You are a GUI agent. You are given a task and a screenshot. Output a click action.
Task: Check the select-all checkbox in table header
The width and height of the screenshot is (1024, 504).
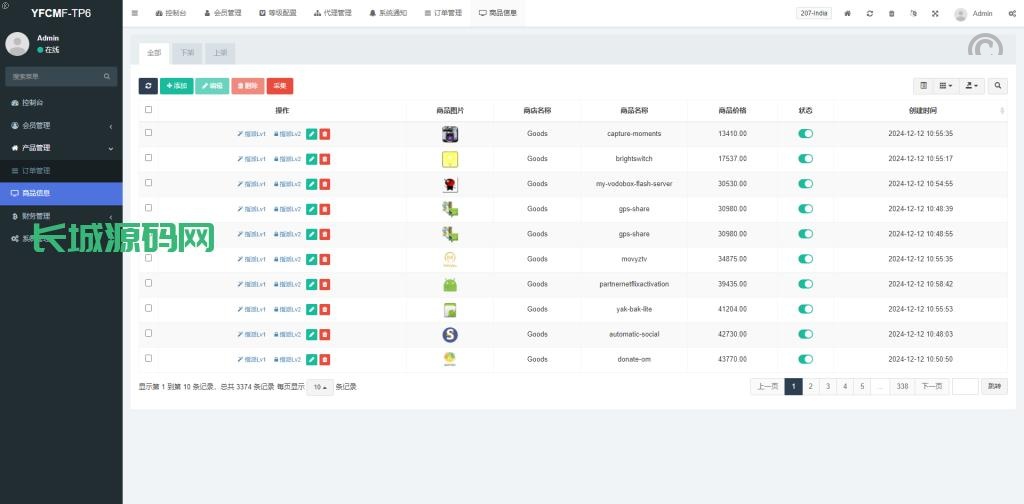pyautogui.click(x=149, y=110)
